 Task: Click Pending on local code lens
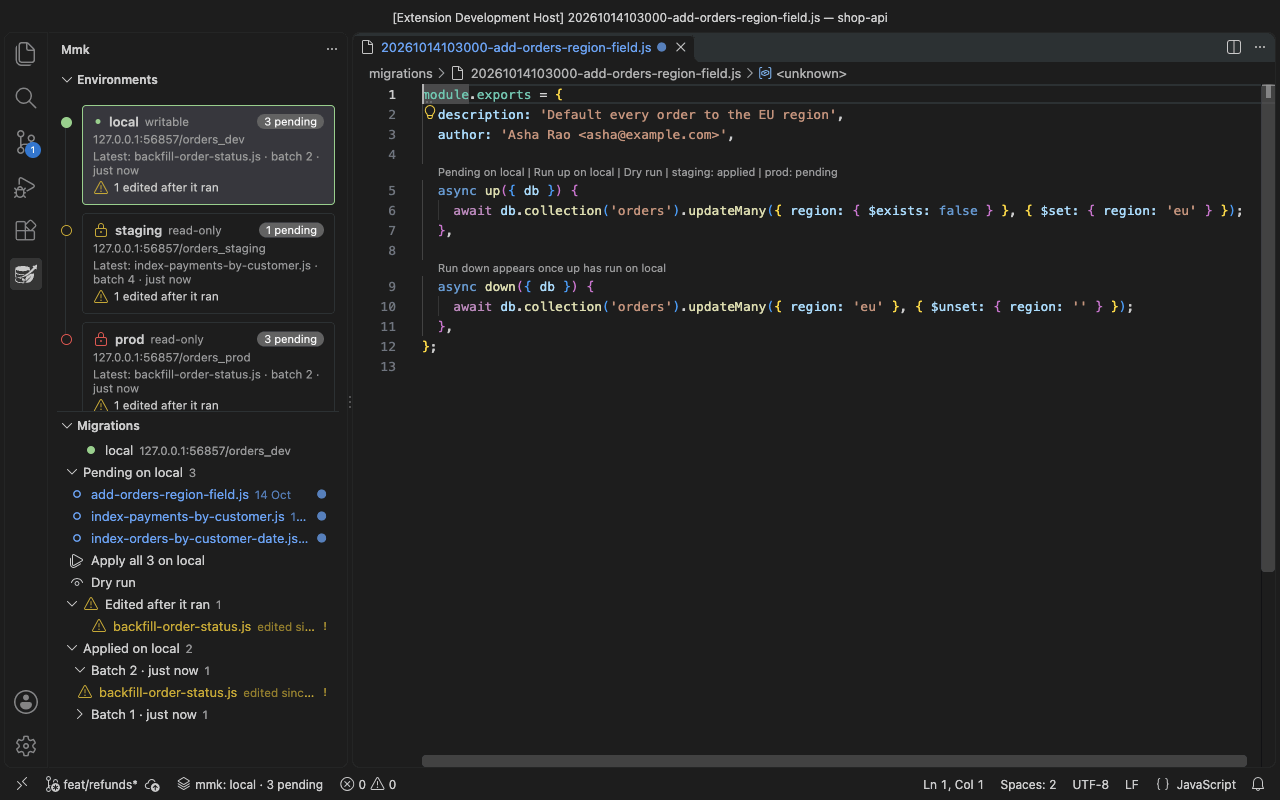481,172
